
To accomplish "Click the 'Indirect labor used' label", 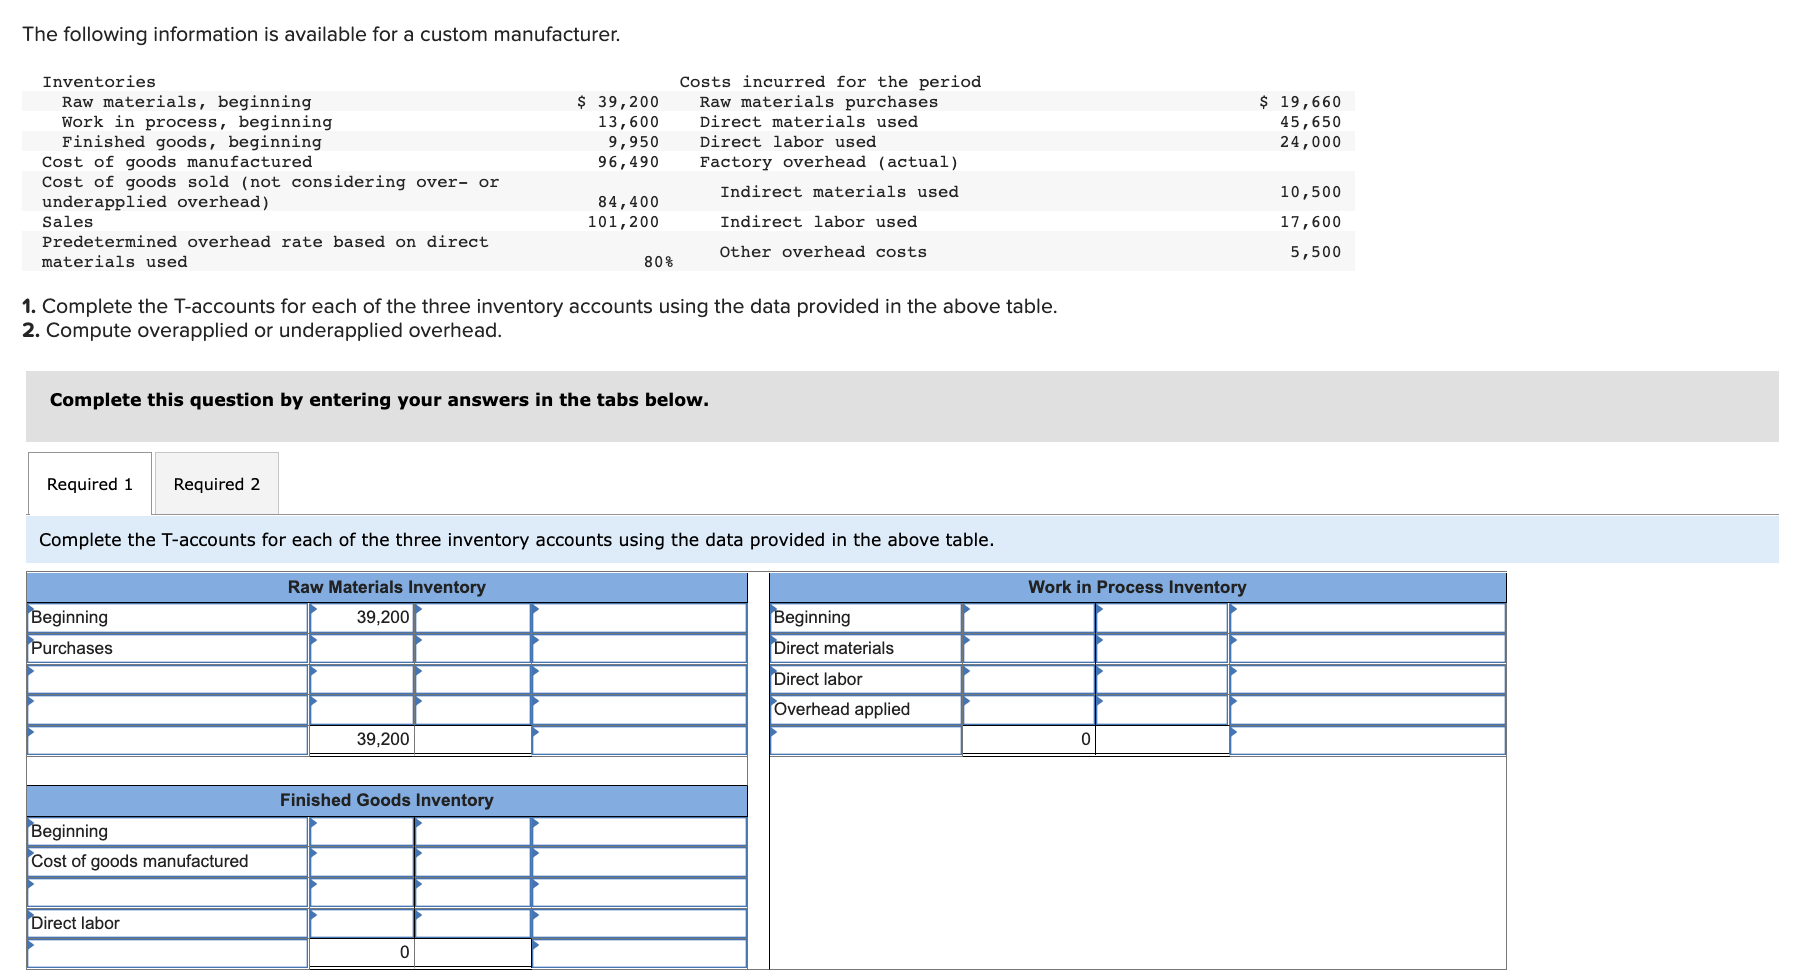I will coord(818,222).
